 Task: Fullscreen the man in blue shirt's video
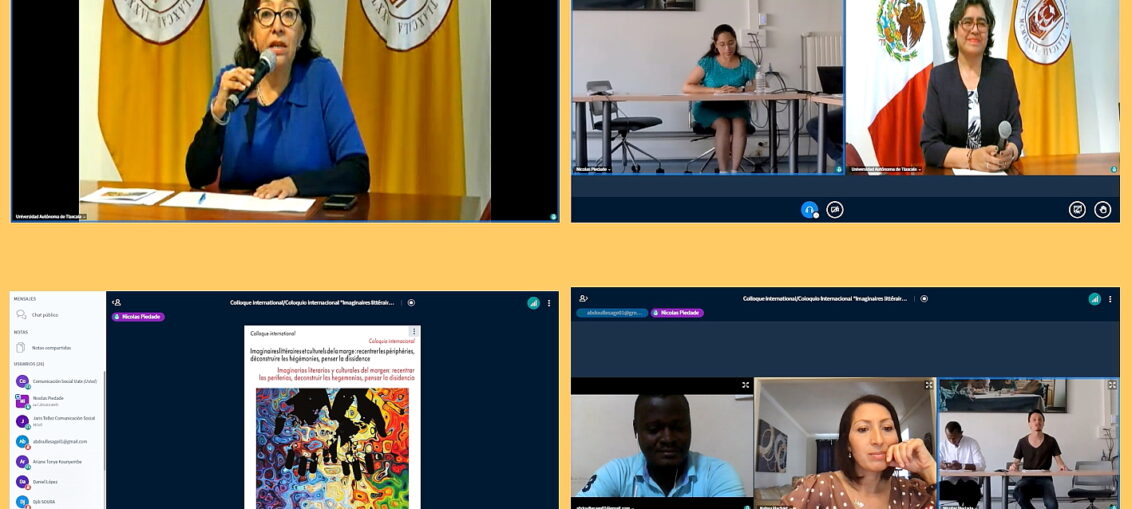click(x=745, y=385)
